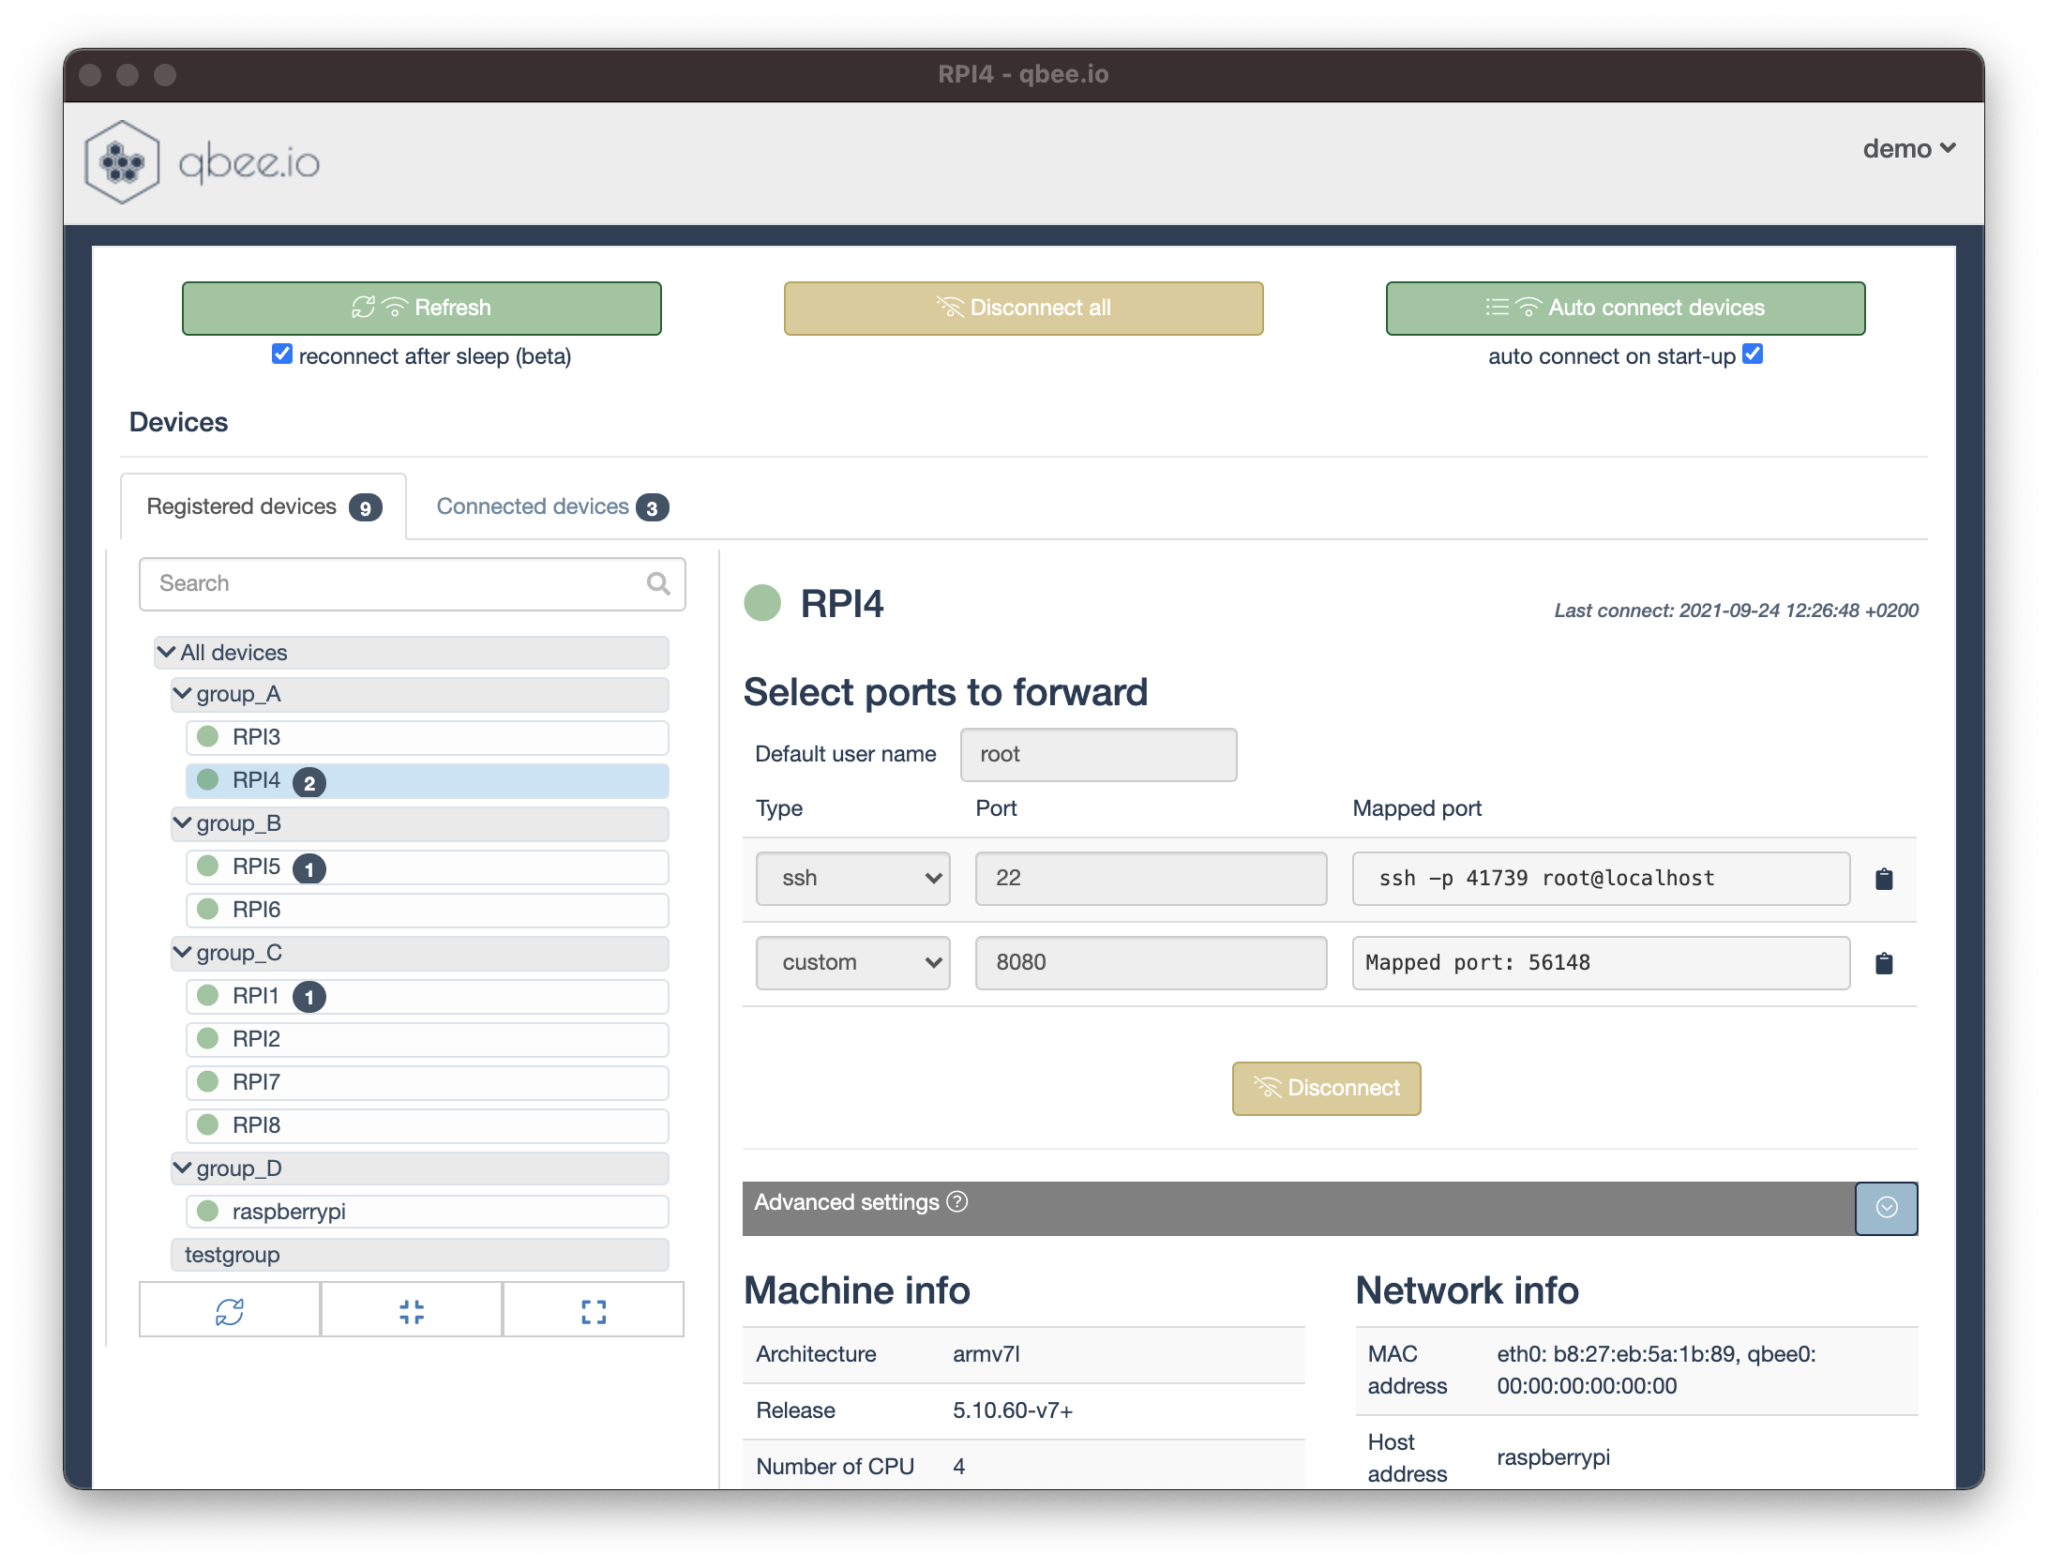Click the Disconnect all button
The image size is (2048, 1568).
coord(1022,308)
